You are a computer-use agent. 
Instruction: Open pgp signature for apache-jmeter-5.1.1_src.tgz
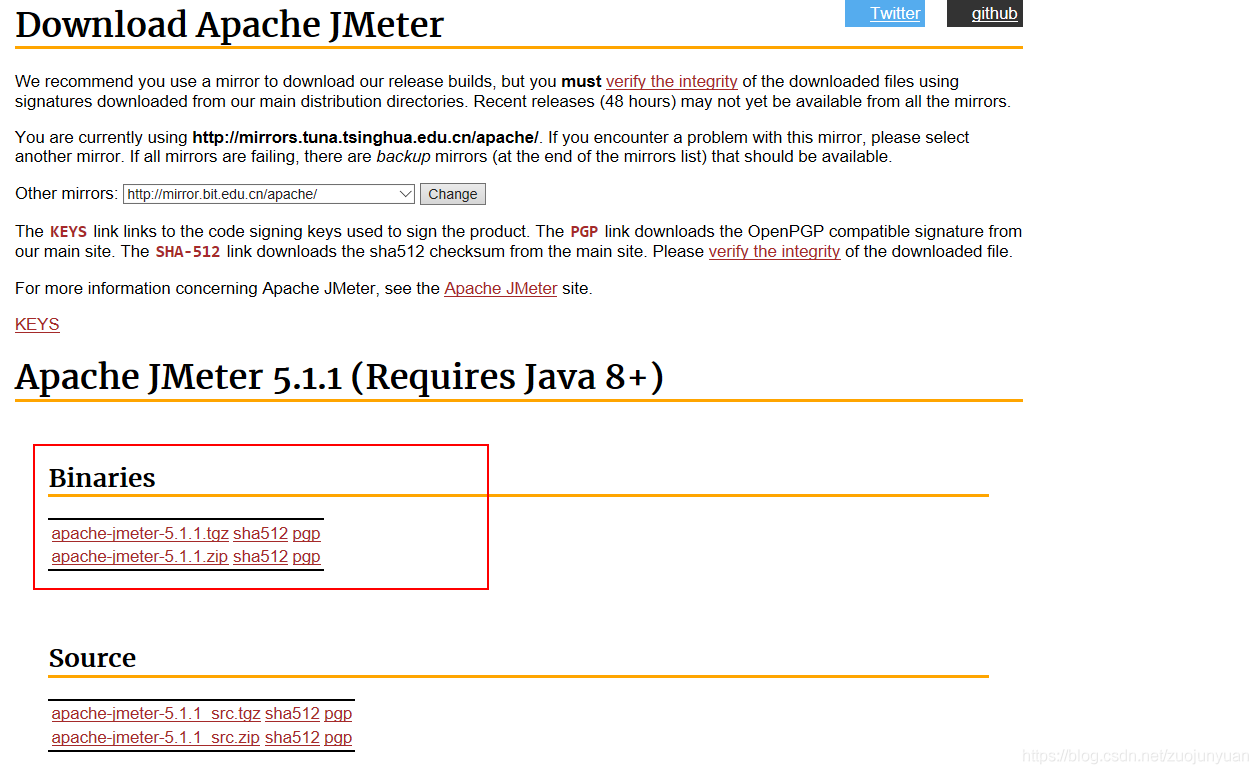(338, 713)
